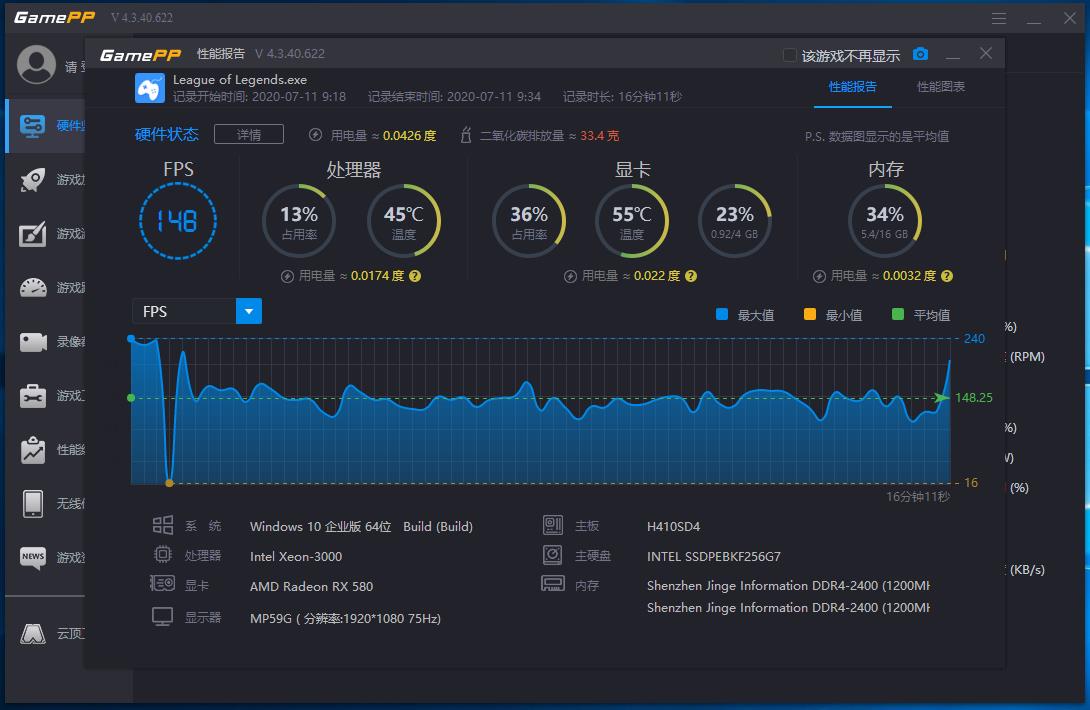Viewport: 1090px width, 710px height.
Task: Open the FPS metric dropdown
Action: (185, 311)
